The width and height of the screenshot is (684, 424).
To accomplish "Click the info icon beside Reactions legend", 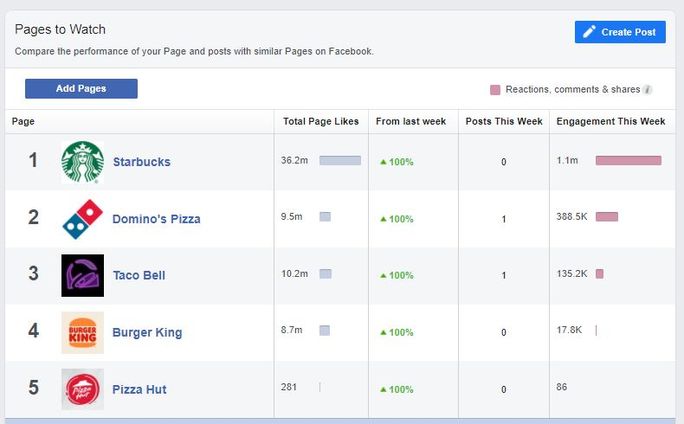I will coord(648,90).
